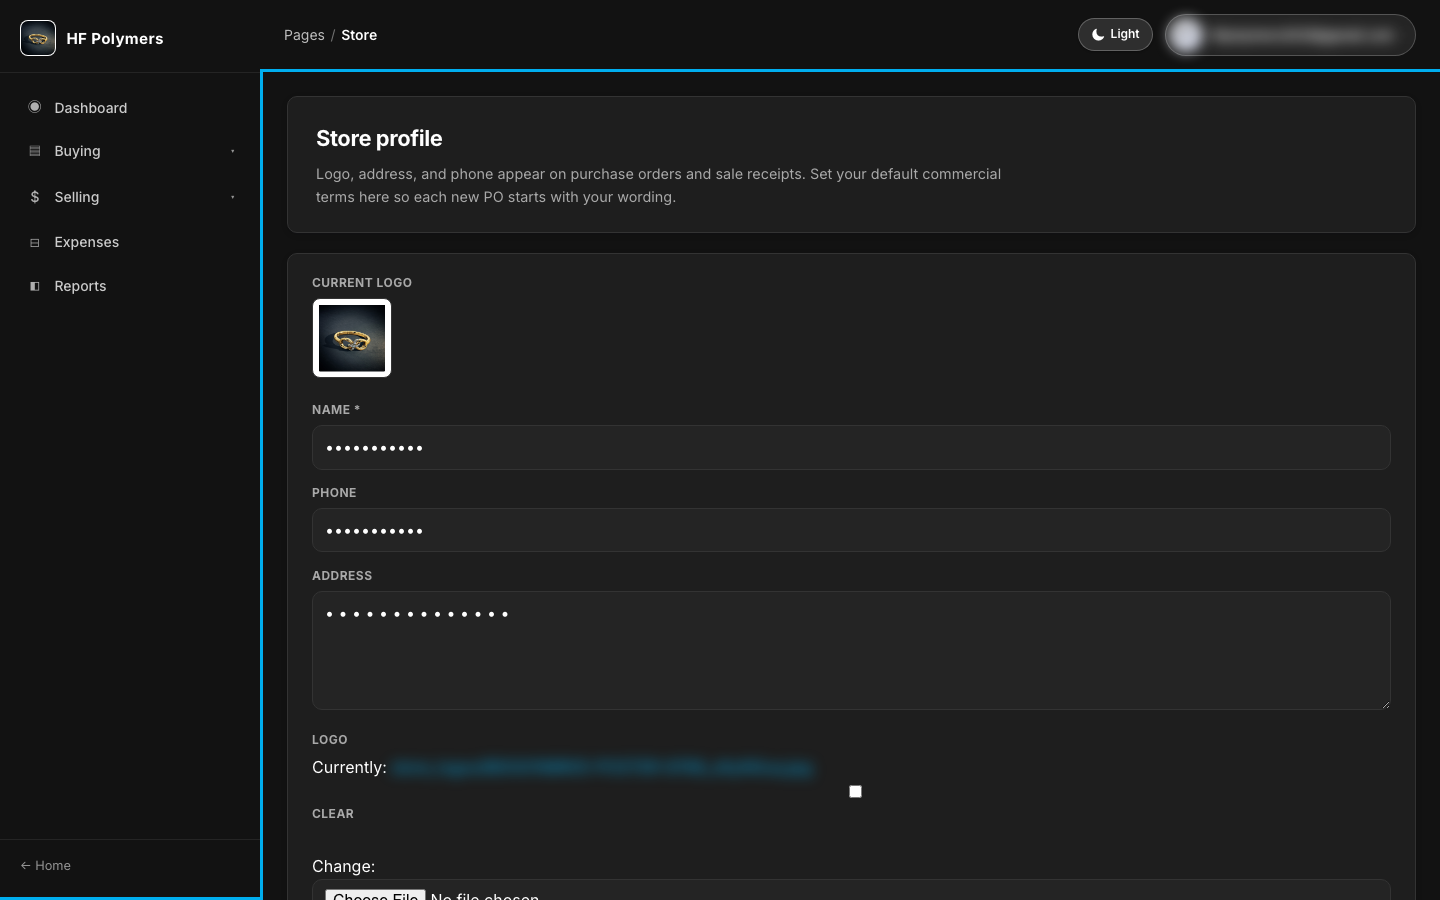The width and height of the screenshot is (1440, 900).
Task: Click the blurred user avatar icon
Action: [x=1187, y=35]
